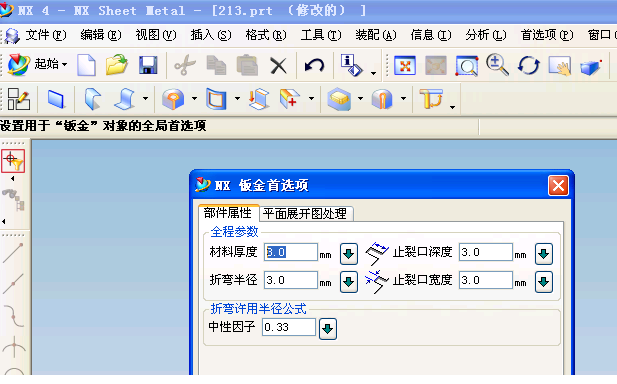The height and width of the screenshot is (384, 617).
Task: Open the 信息(I) menu
Action: [x=431, y=35]
